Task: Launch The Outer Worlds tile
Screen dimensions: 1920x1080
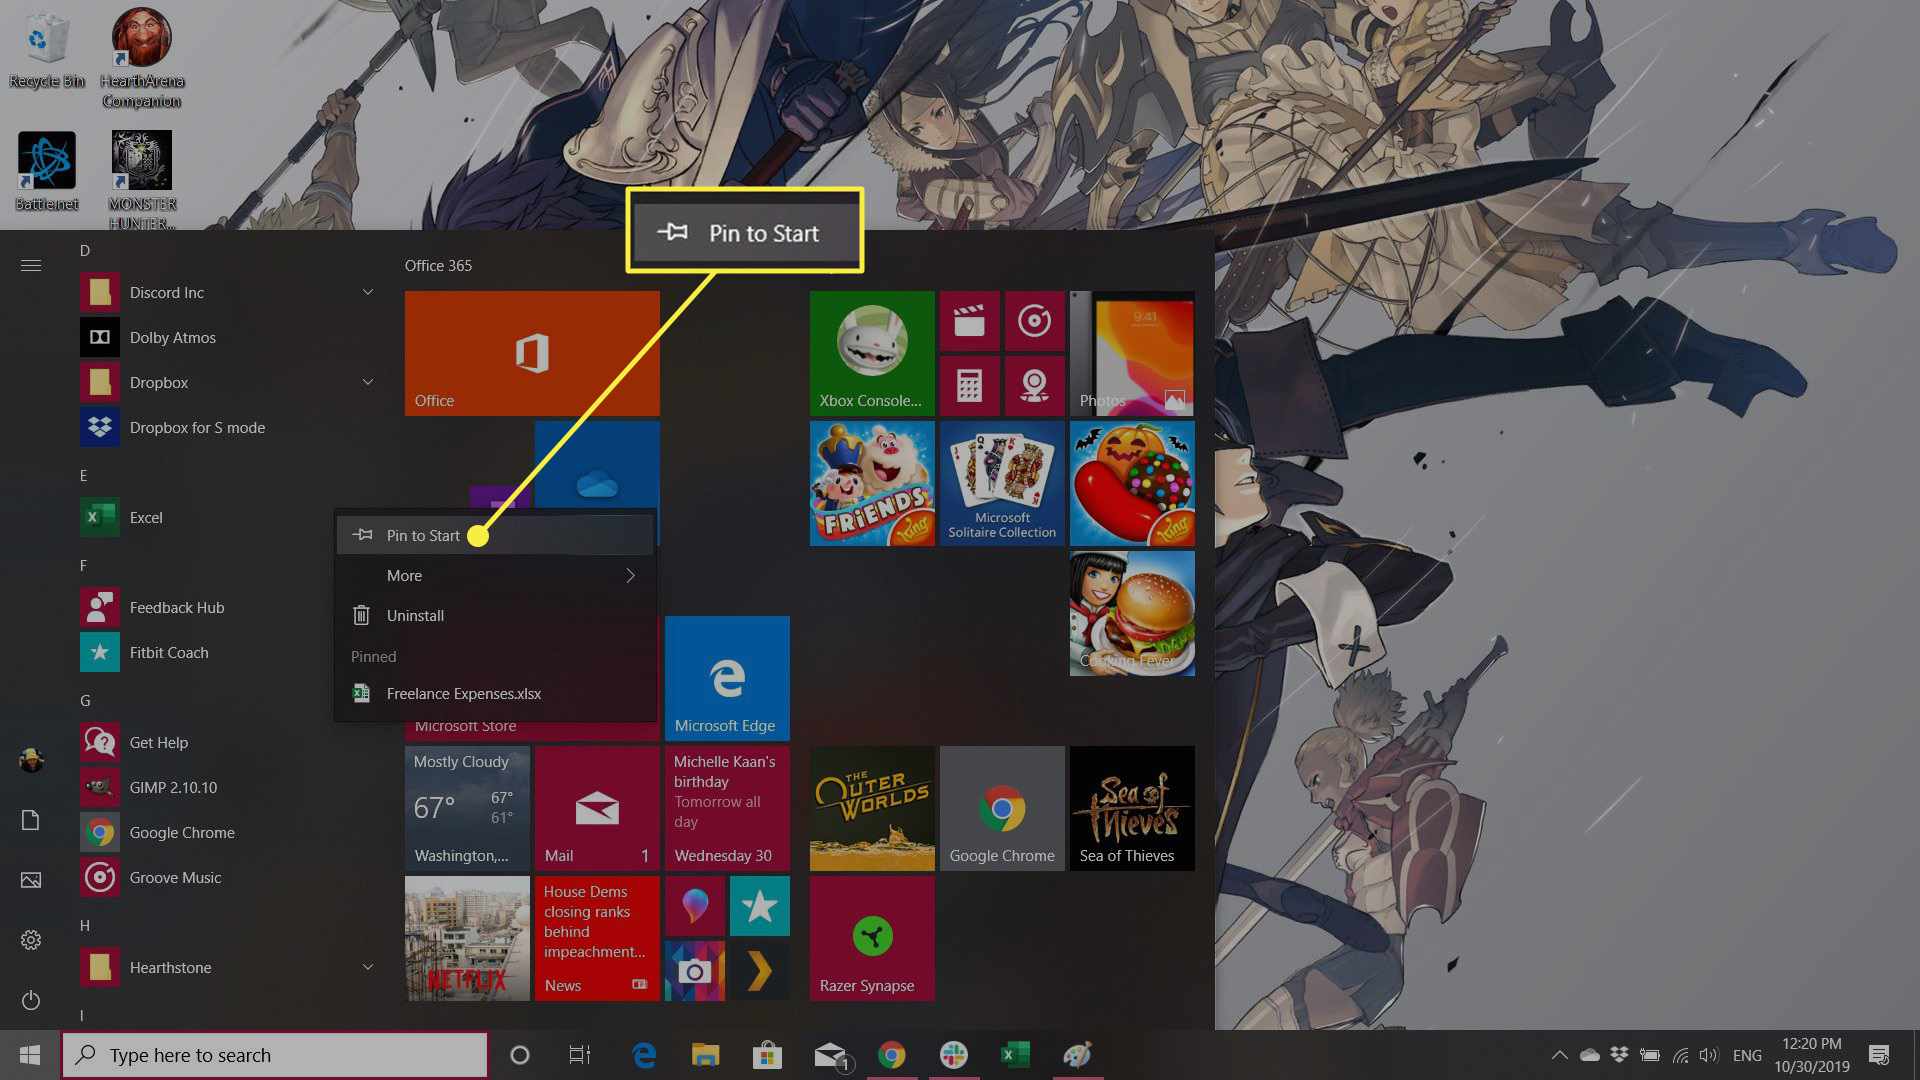Action: 872,808
